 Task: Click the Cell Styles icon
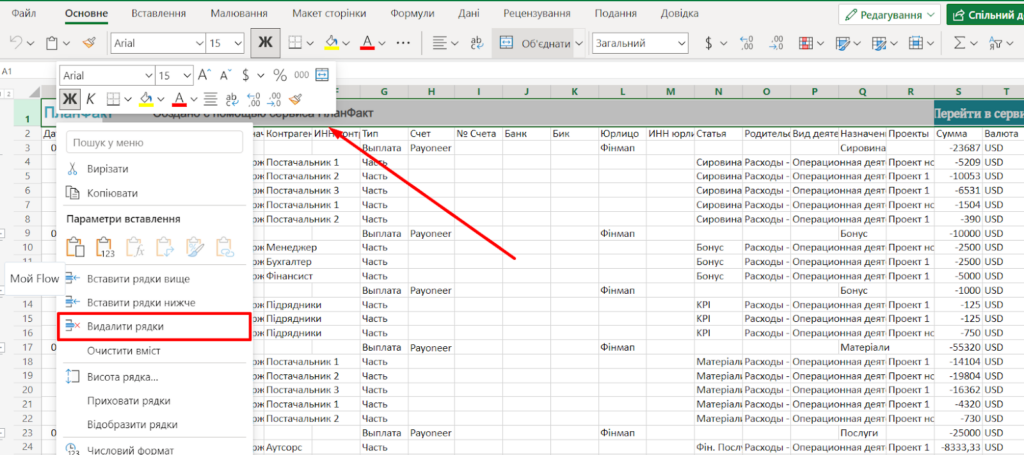pyautogui.click(x=880, y=43)
